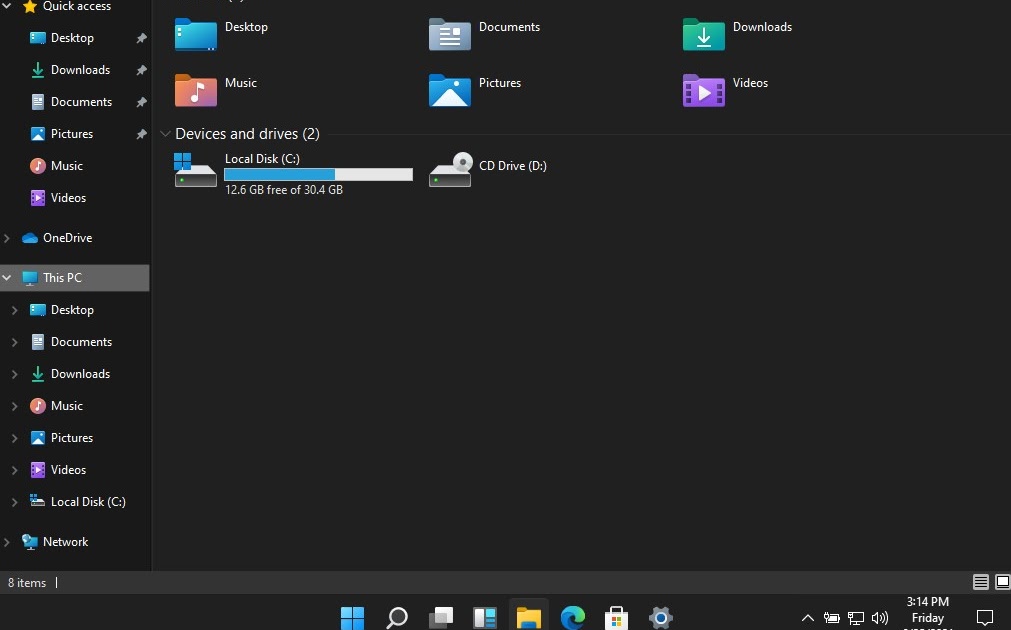The image size is (1011, 630).
Task: Collapse the Devices and drives group
Action: pyautogui.click(x=165, y=134)
